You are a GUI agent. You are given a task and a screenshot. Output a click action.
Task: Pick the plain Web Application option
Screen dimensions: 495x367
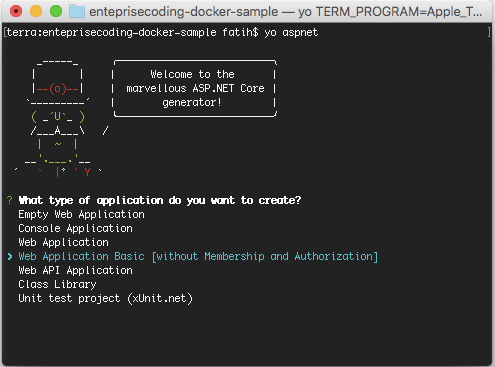(63, 243)
